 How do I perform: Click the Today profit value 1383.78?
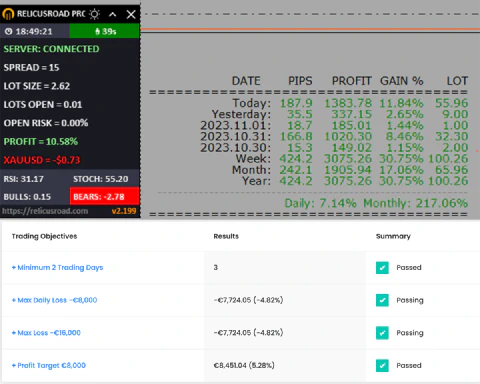click(348, 103)
